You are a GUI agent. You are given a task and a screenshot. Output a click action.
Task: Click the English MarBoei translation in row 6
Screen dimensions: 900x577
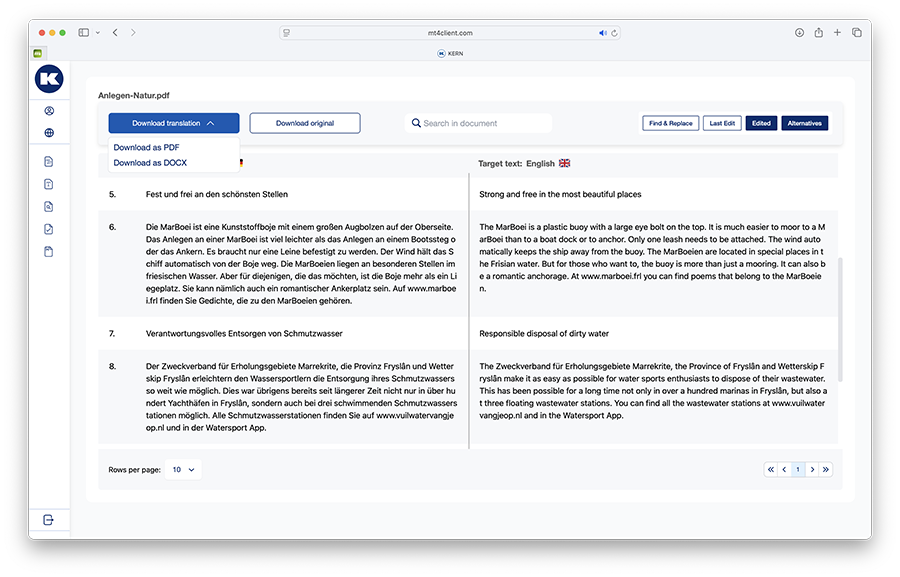653,258
